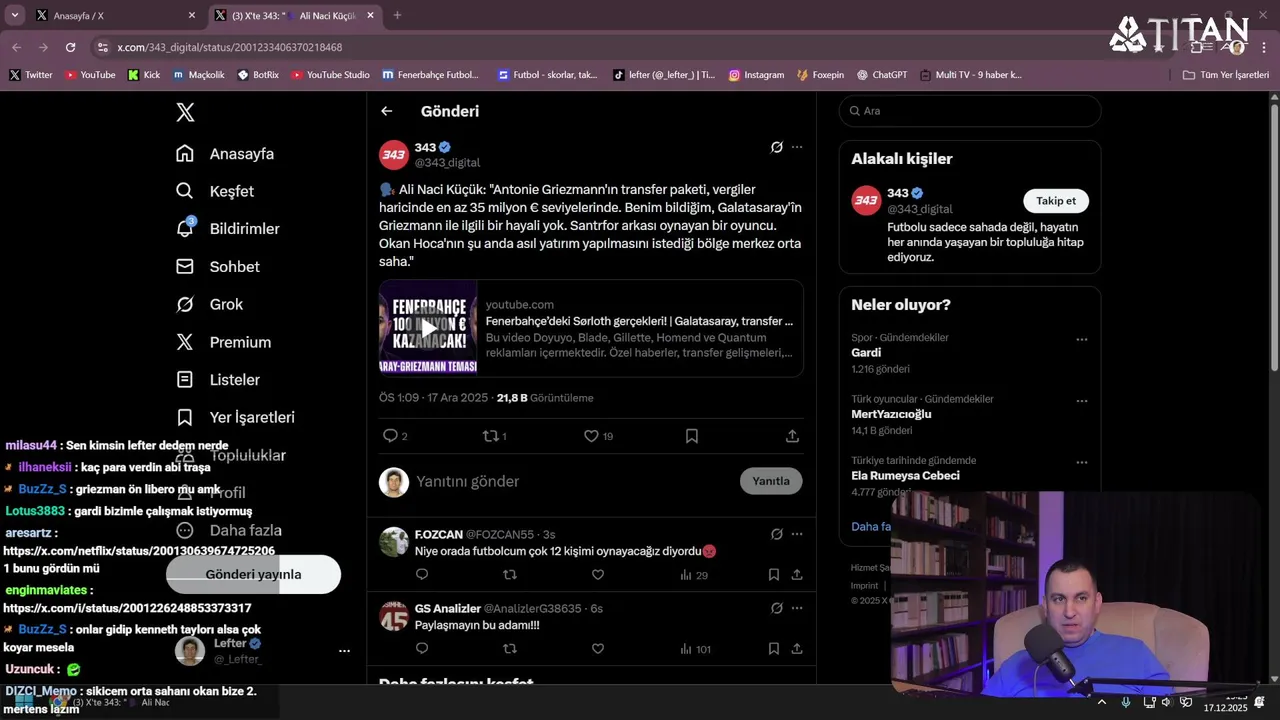Open the Ela Rumeysa Cebeci trend
The height and width of the screenshot is (720, 1280).
[905, 476]
